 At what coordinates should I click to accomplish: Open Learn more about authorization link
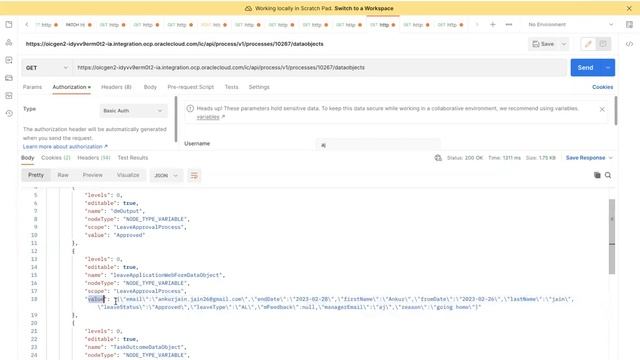click(x=65, y=147)
